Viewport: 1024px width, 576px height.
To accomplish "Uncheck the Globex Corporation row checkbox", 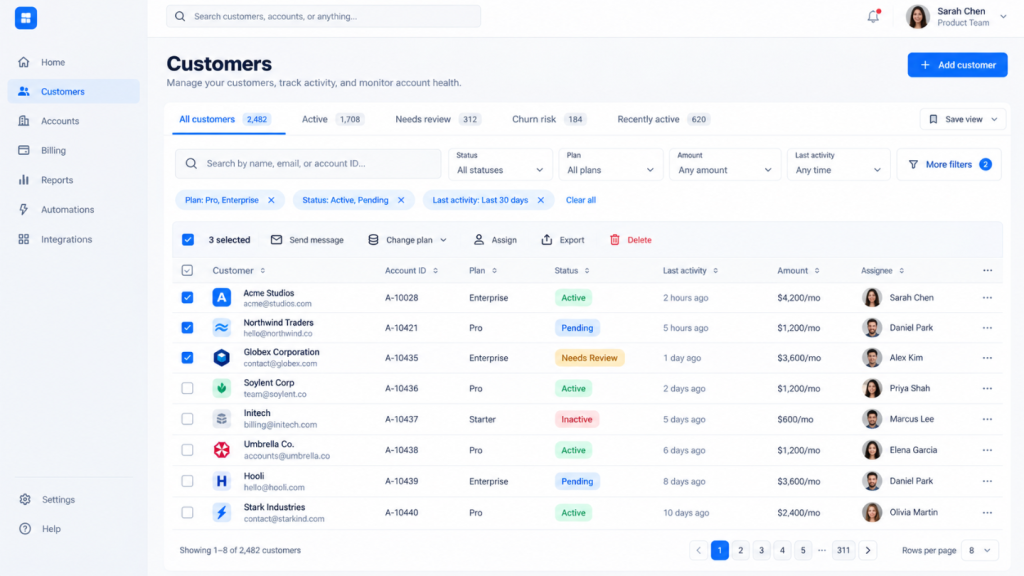I will coord(187,357).
